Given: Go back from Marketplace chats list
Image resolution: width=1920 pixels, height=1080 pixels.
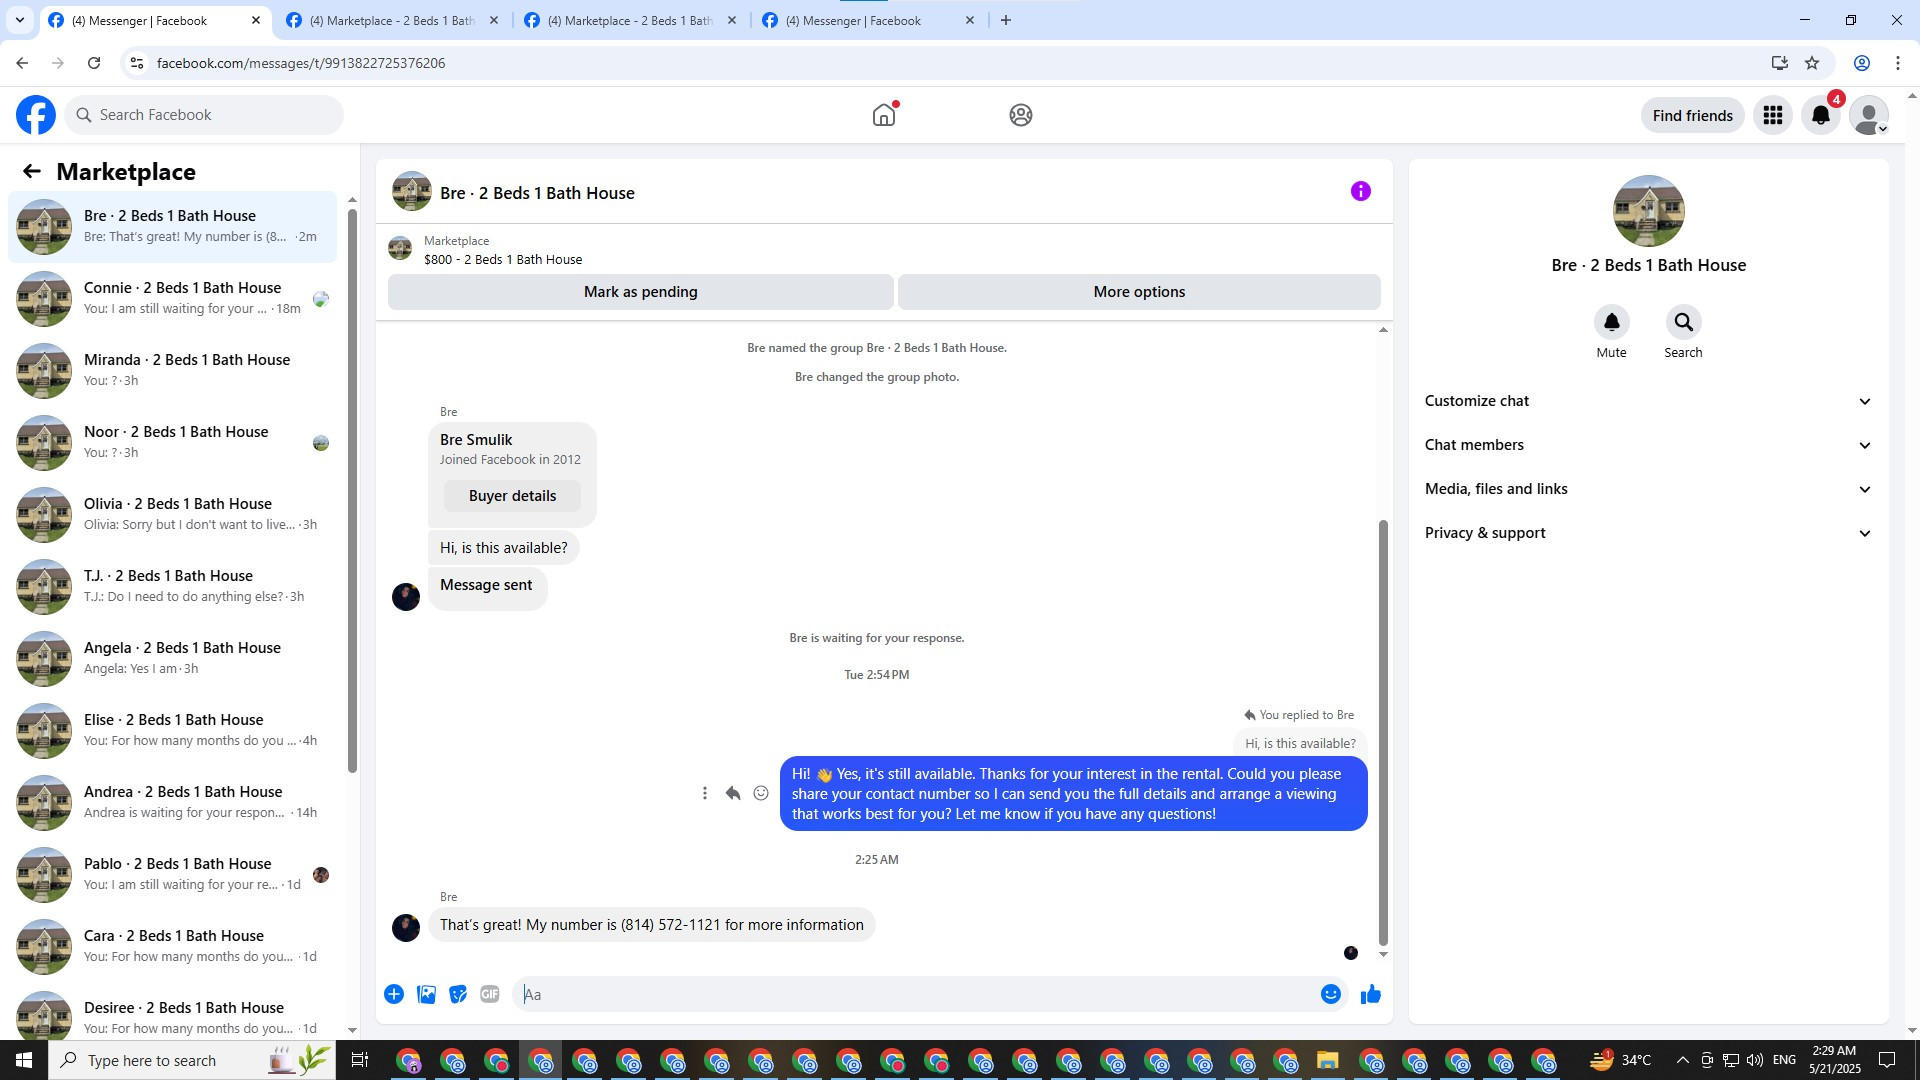Looking at the screenshot, I should point(32,172).
